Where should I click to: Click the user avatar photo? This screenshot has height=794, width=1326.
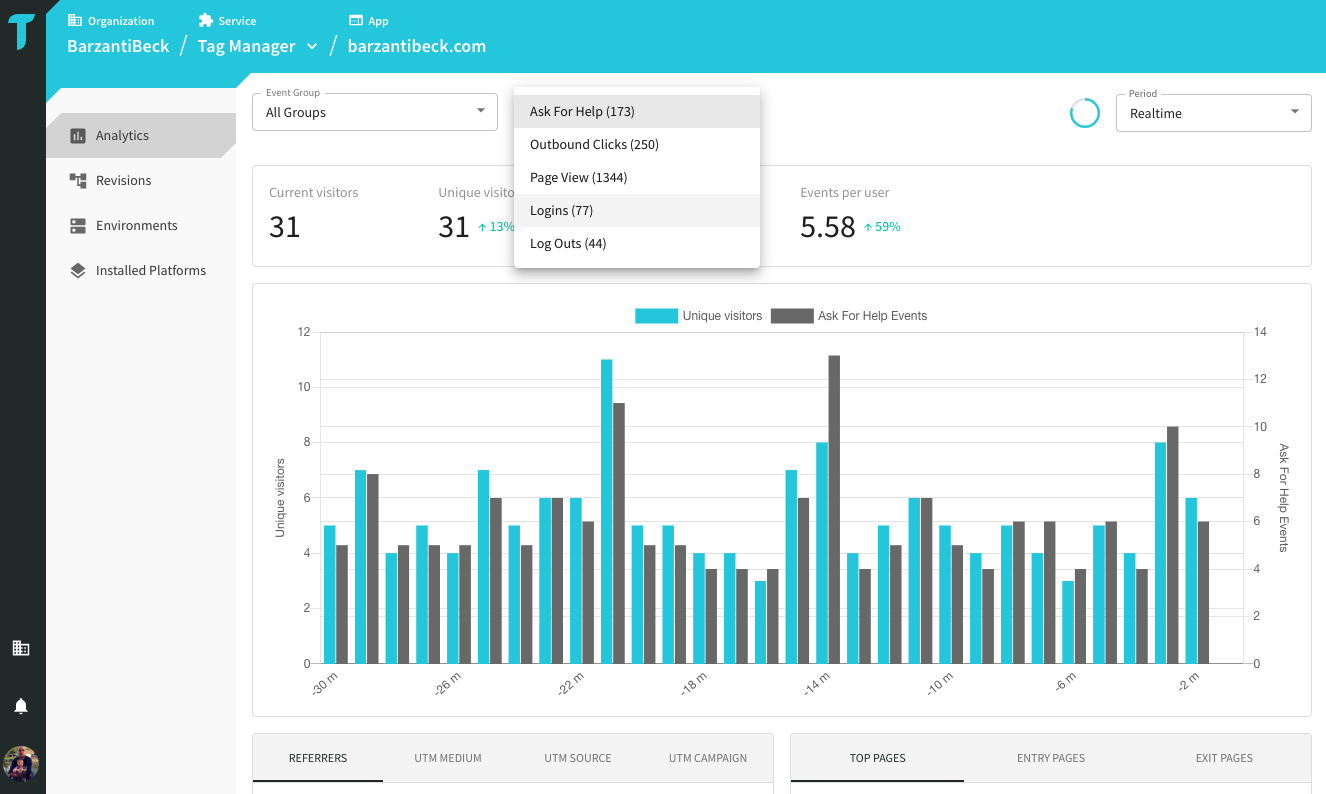tap(21, 764)
